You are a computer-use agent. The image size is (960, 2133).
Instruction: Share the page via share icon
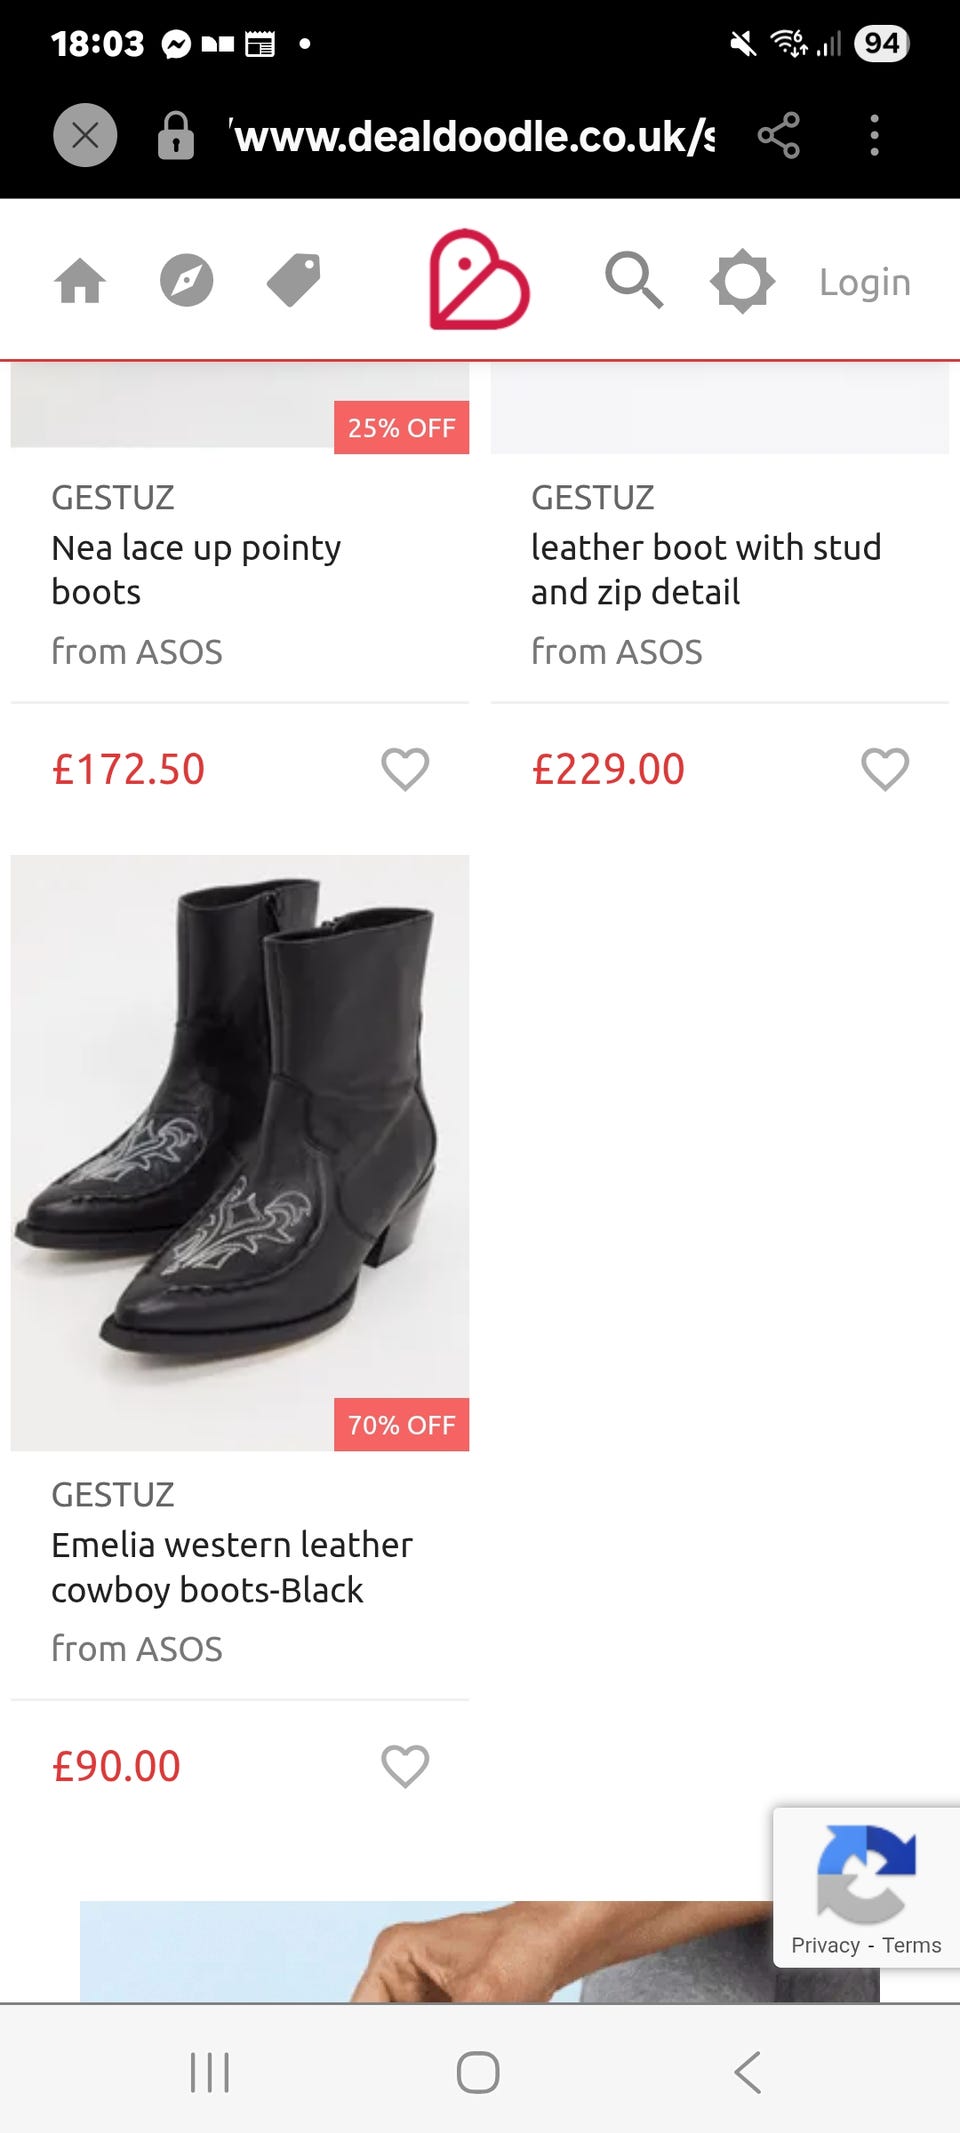coord(779,135)
